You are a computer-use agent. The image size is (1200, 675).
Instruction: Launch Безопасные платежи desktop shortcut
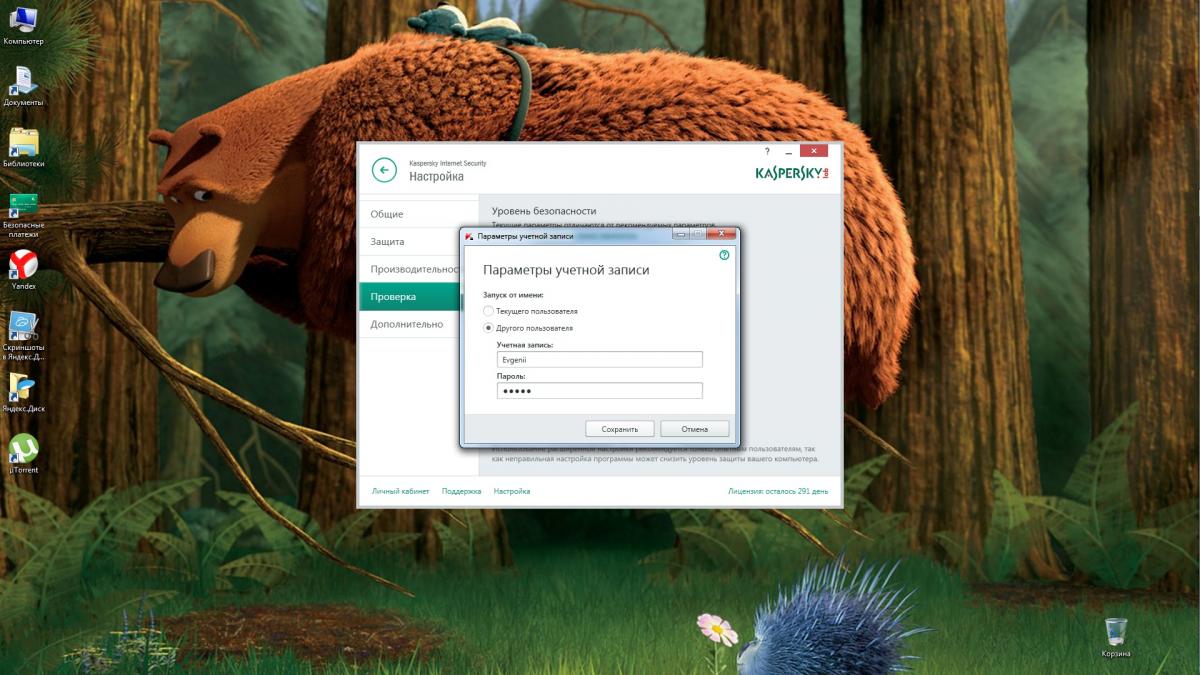(x=23, y=213)
